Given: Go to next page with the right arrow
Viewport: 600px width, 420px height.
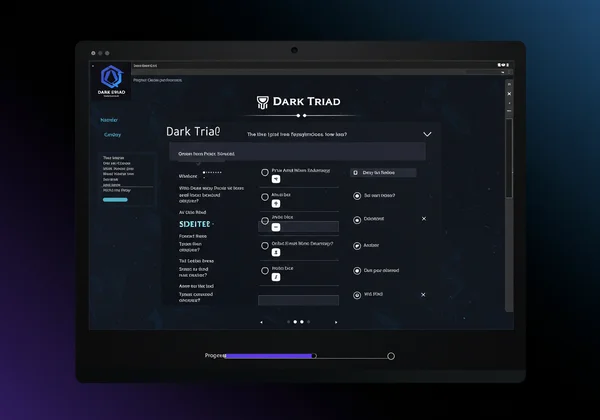Looking at the screenshot, I should 336,322.
